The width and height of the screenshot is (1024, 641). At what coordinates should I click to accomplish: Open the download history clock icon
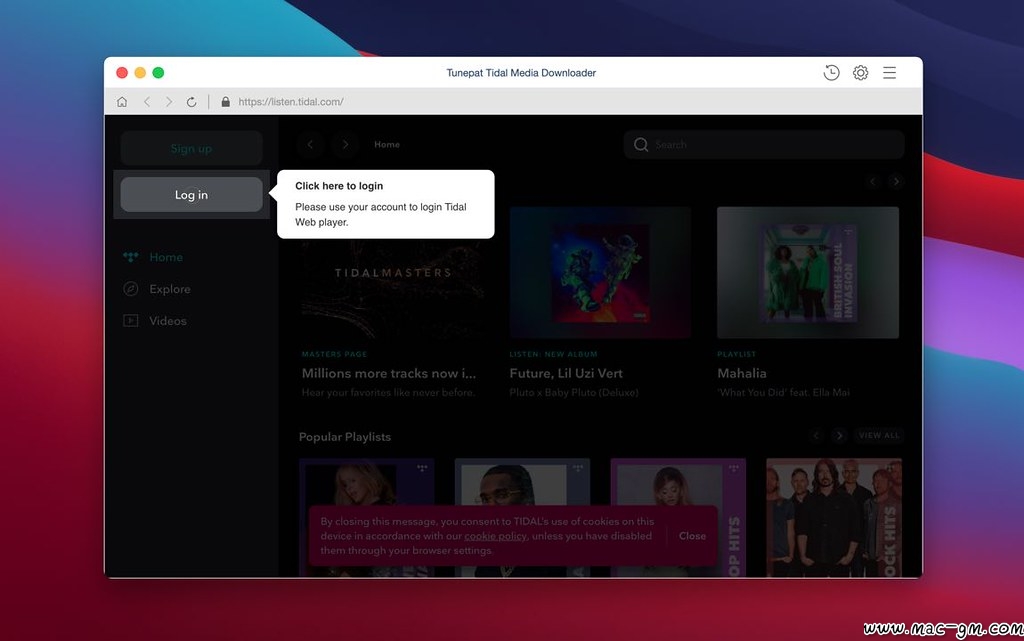[831, 72]
